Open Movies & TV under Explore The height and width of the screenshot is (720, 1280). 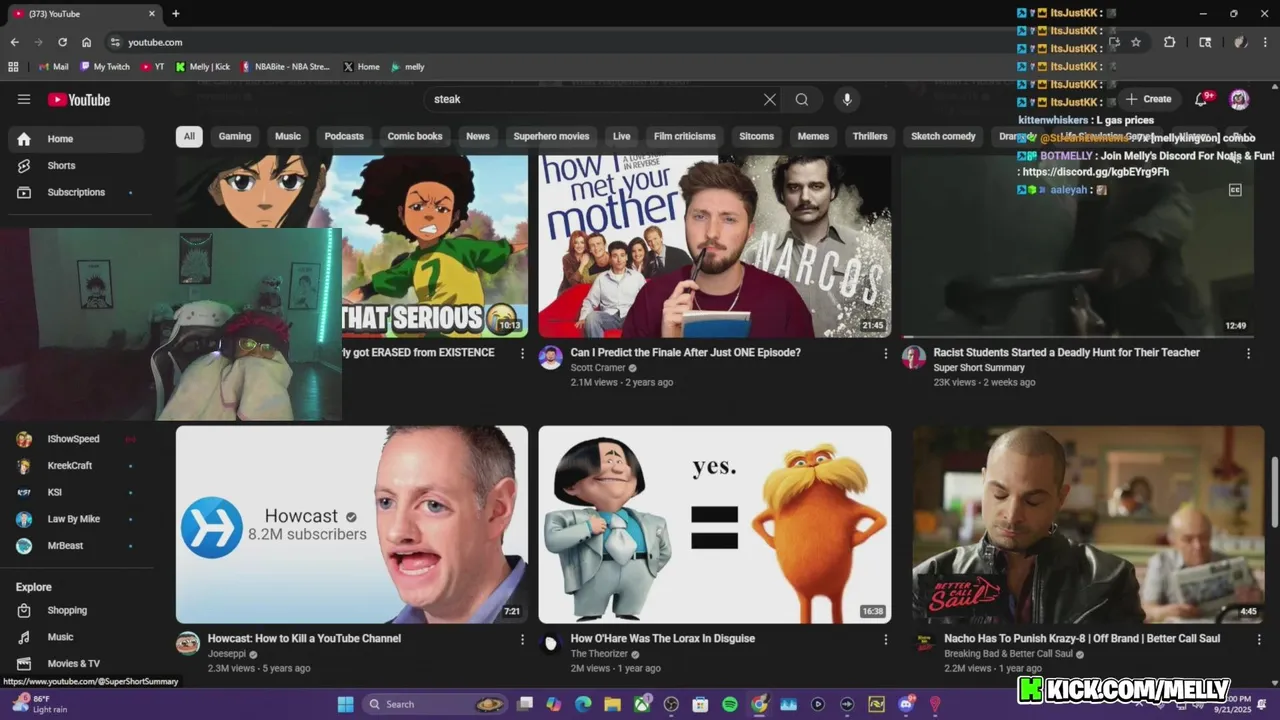[x=76, y=663]
